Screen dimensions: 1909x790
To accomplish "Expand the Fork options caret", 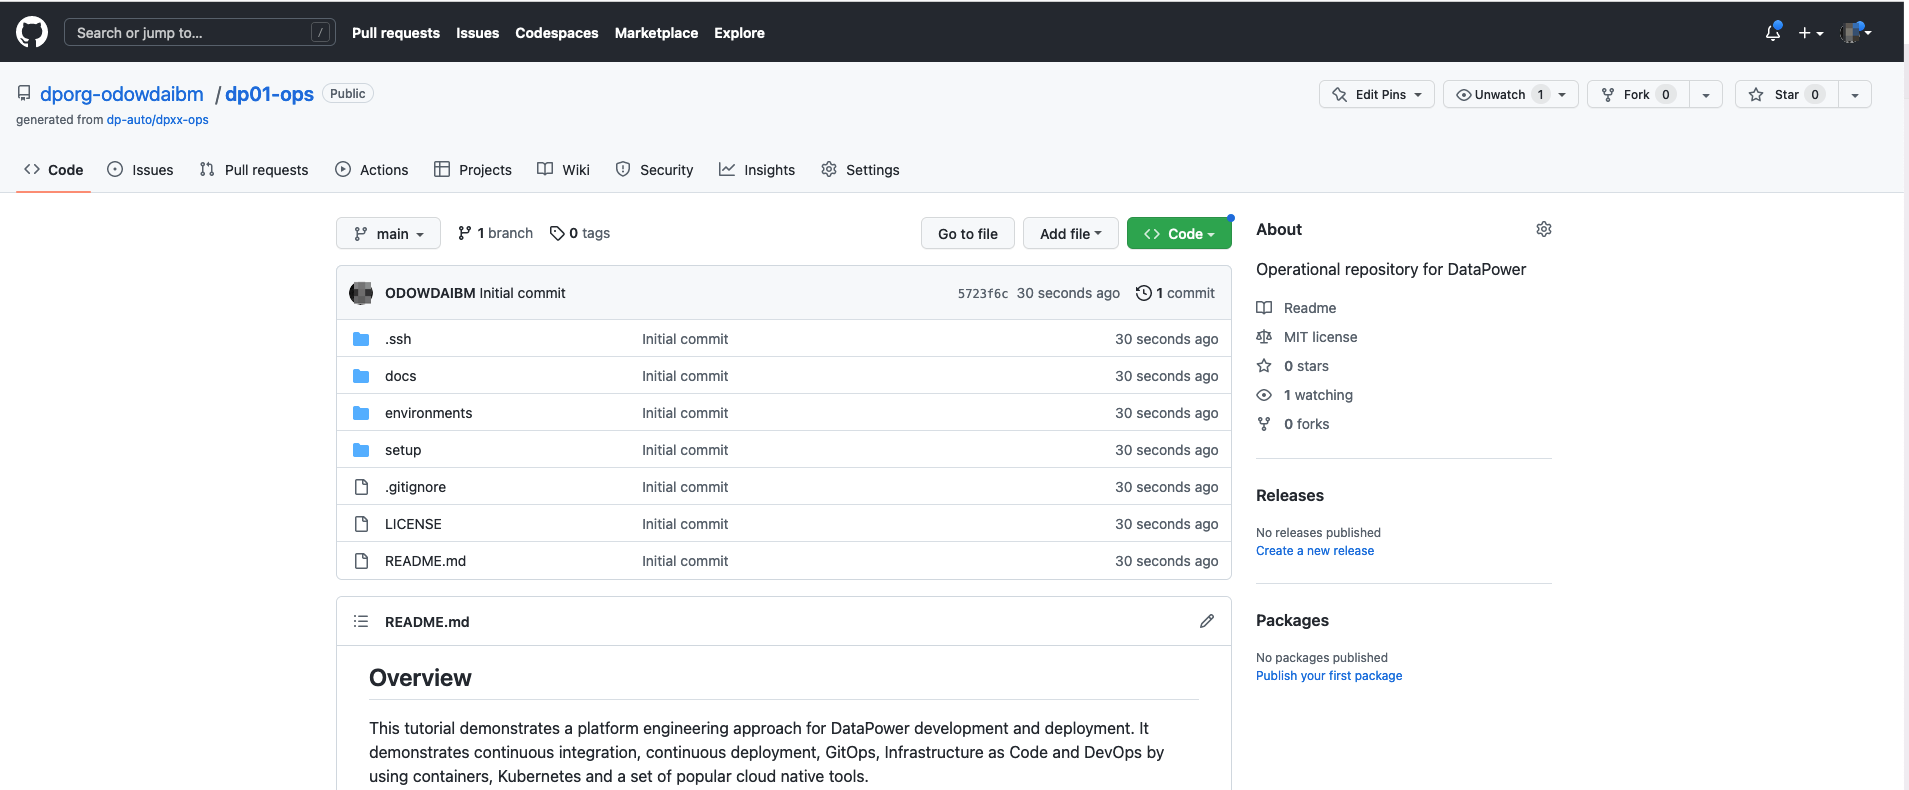I will pyautogui.click(x=1706, y=94).
